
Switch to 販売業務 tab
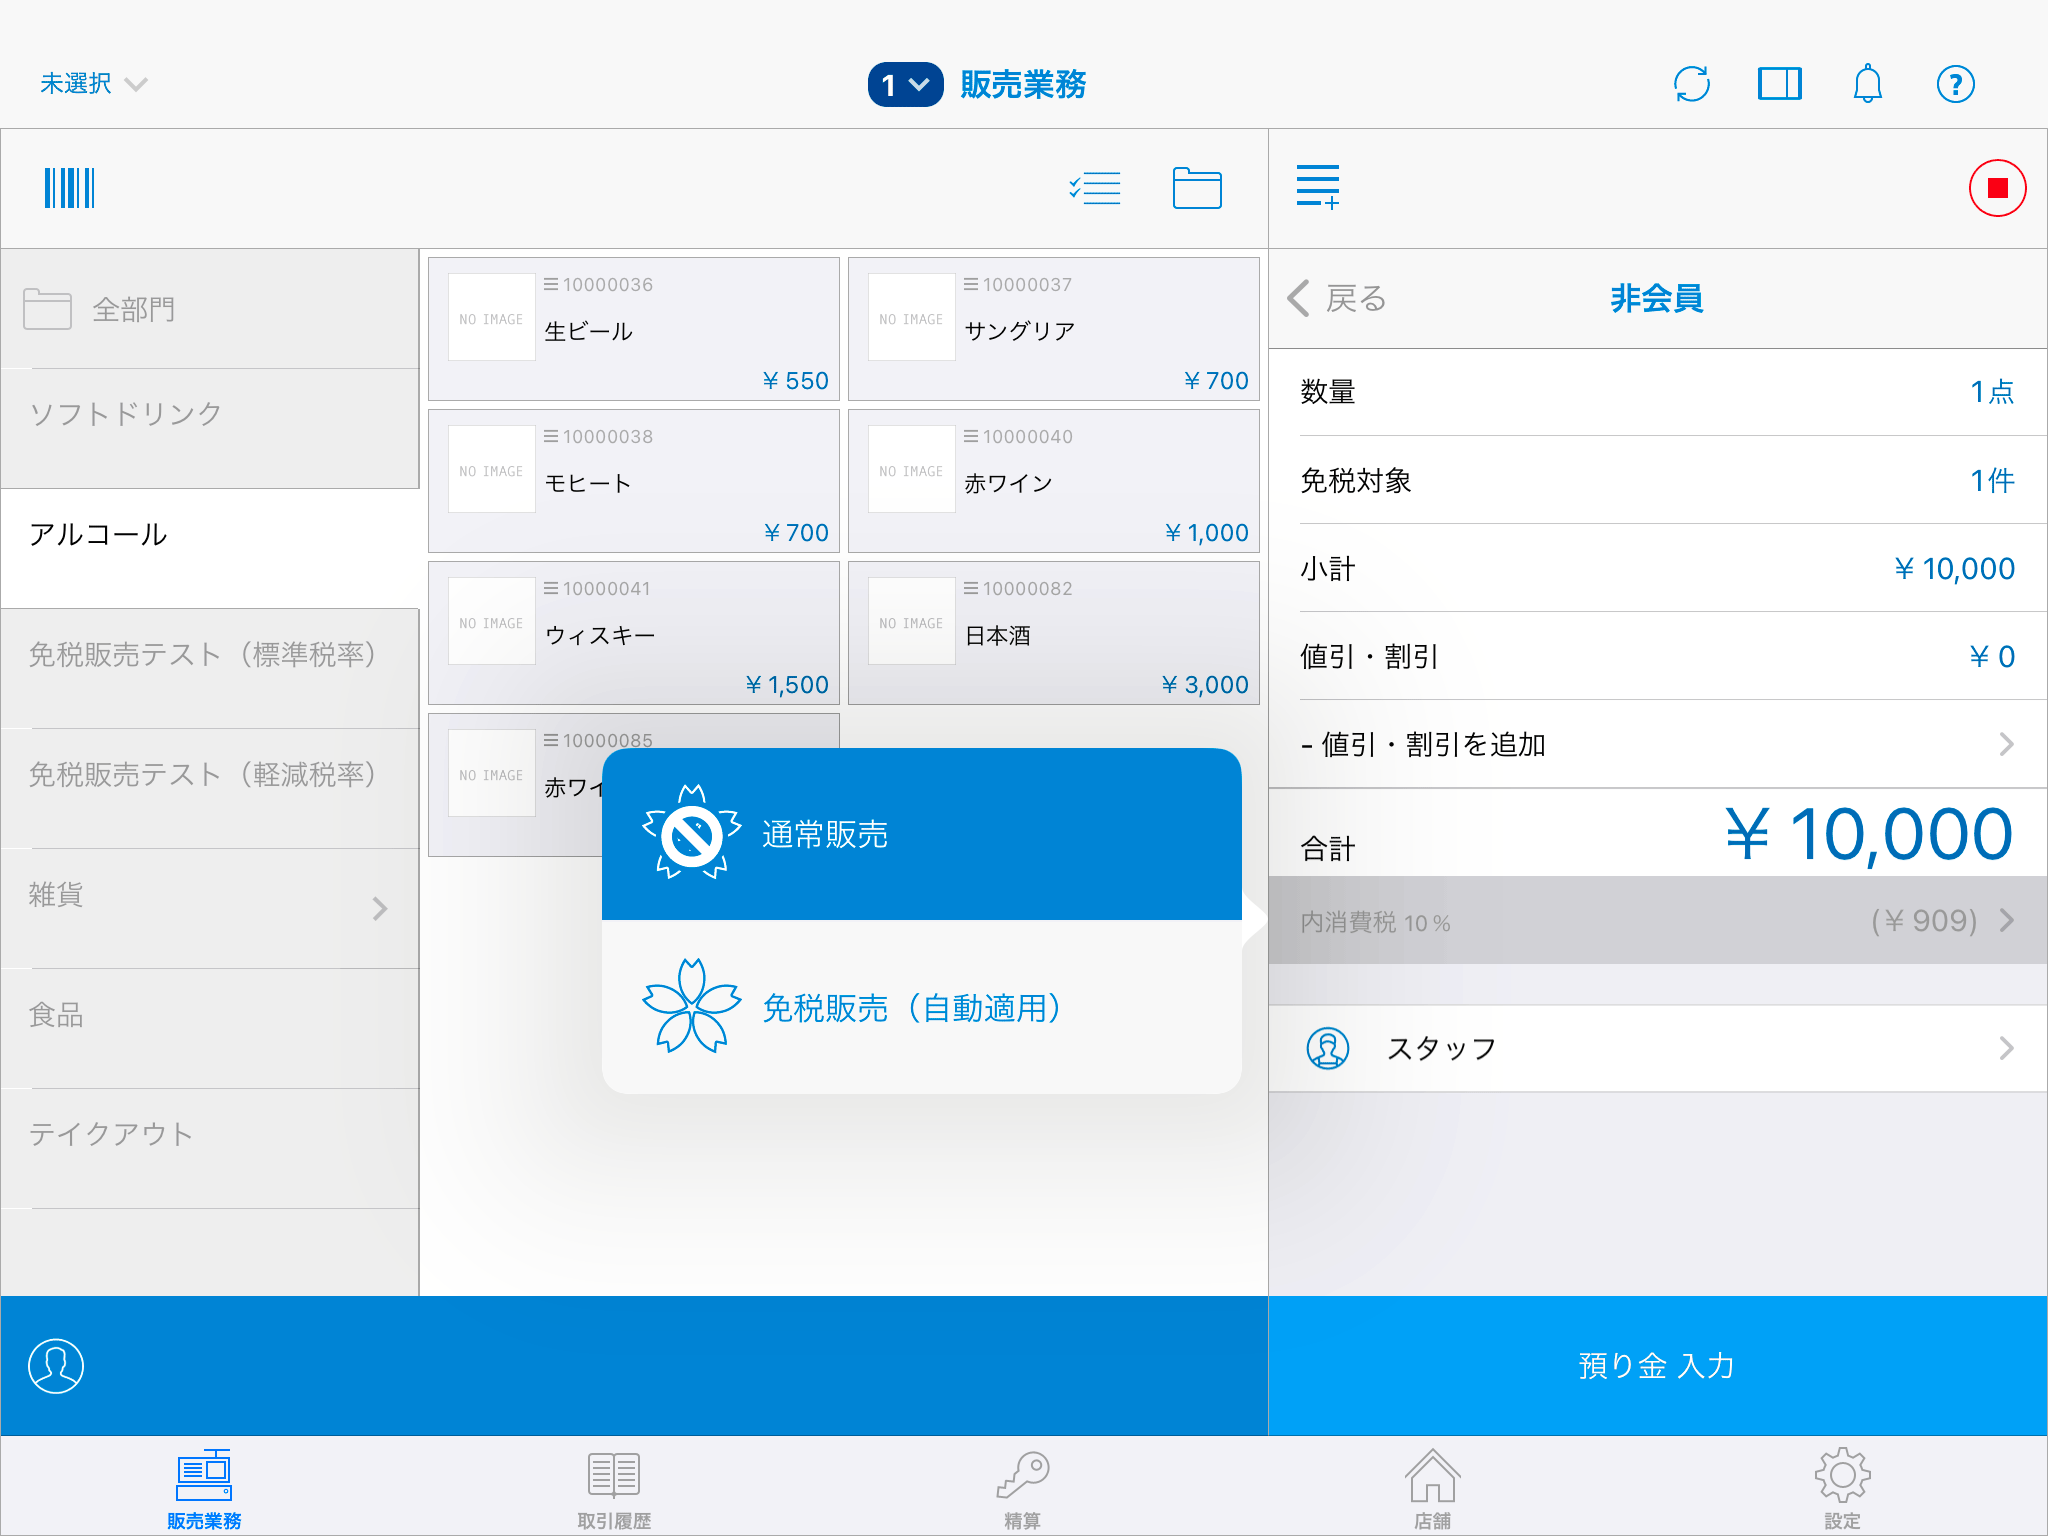pos(204,1488)
